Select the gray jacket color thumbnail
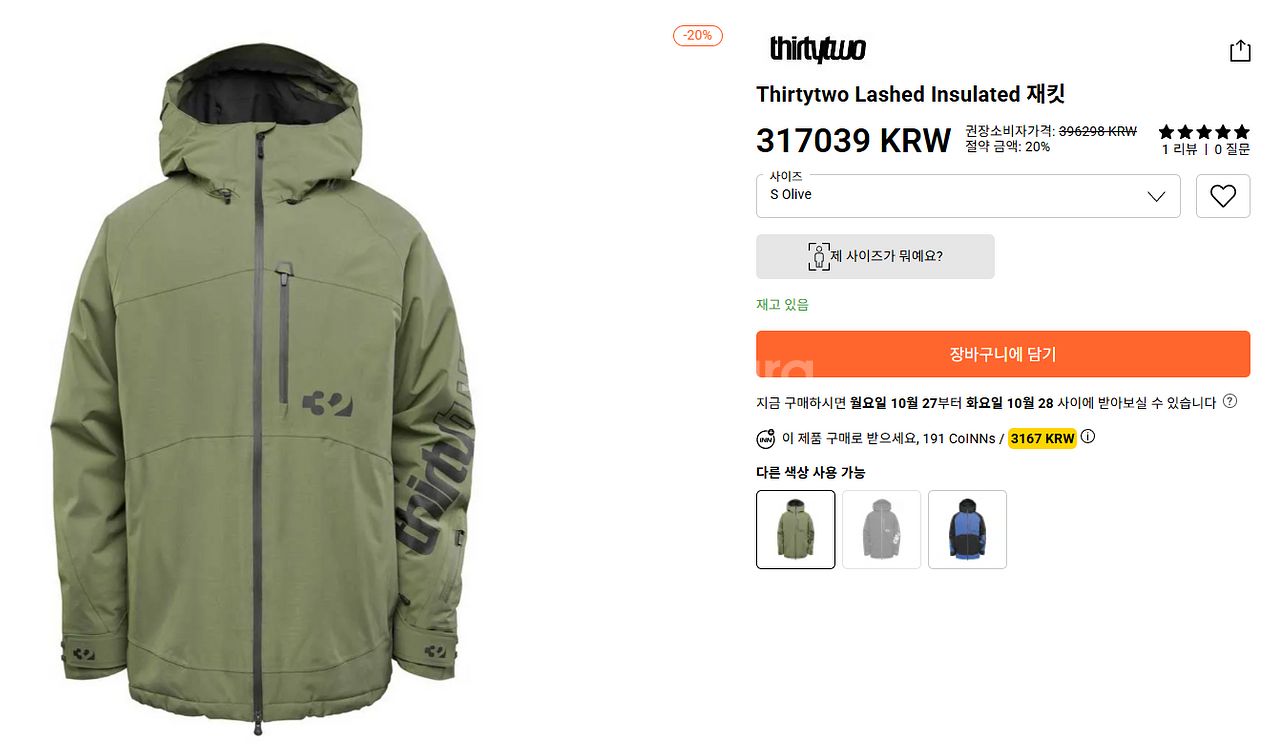Viewport: 1271px width, 750px height. (881, 529)
